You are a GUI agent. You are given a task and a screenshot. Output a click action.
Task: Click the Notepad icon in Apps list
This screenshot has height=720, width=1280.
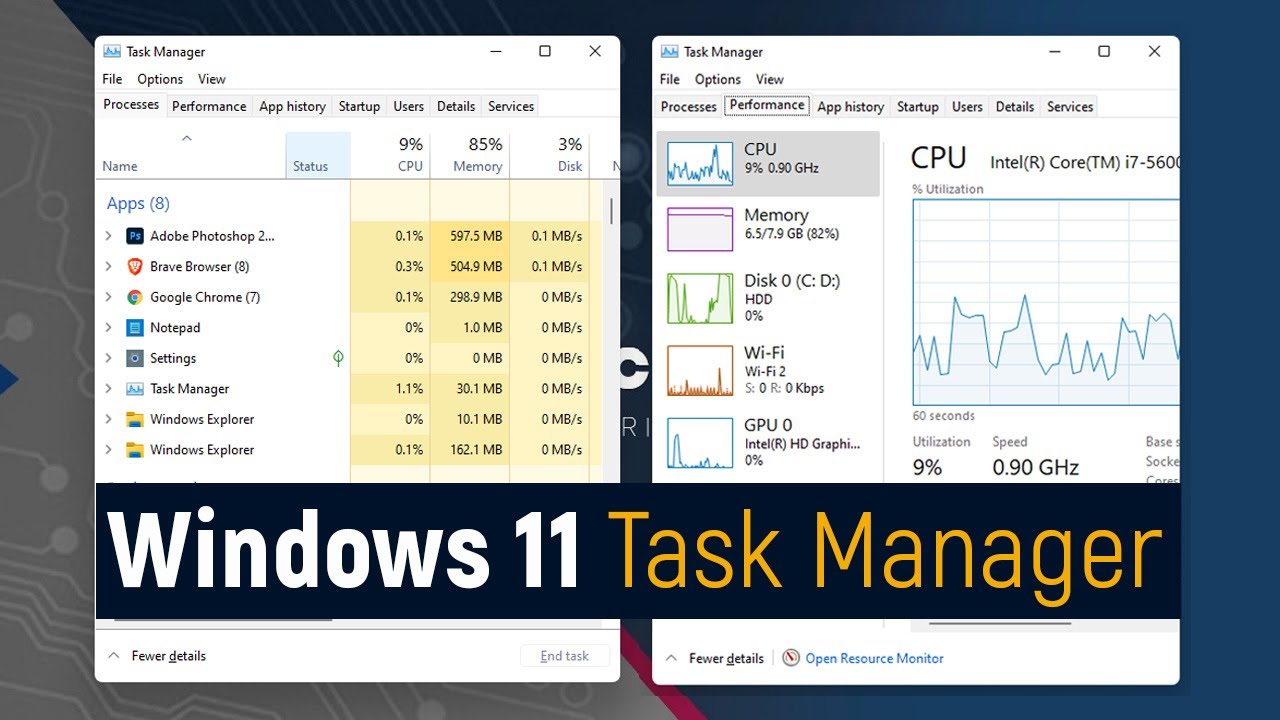135,327
